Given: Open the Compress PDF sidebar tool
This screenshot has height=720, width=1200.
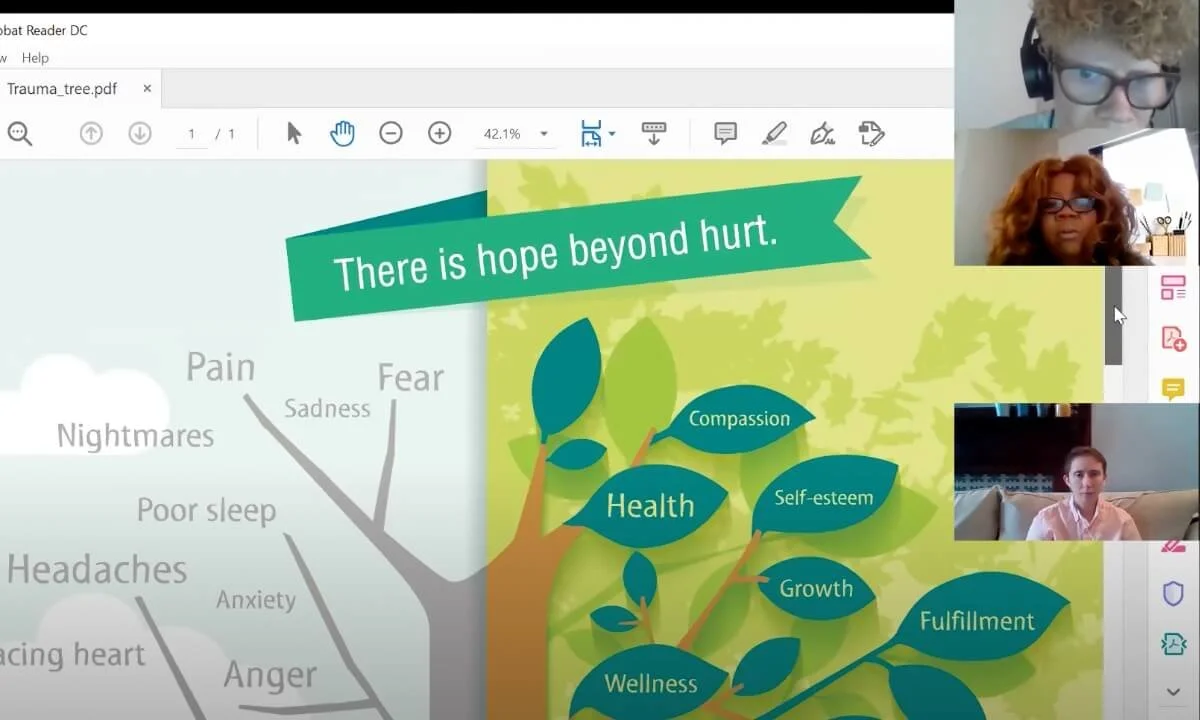Looking at the screenshot, I should pos(1174,643).
